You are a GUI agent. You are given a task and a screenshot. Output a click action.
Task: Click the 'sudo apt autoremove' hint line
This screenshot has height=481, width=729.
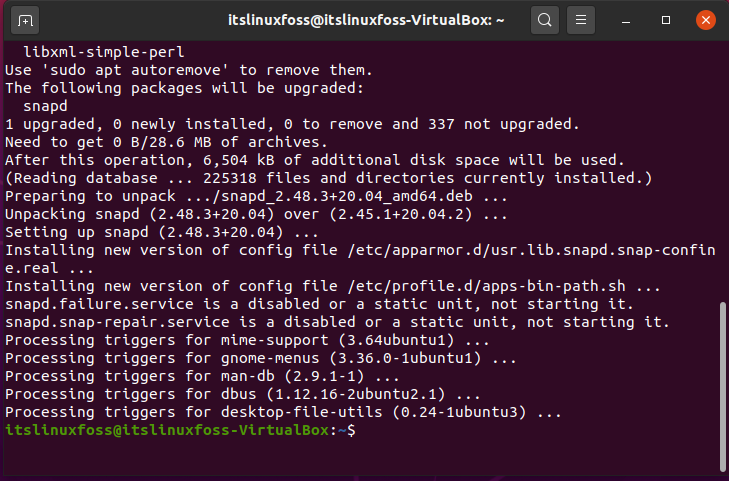tap(189, 70)
